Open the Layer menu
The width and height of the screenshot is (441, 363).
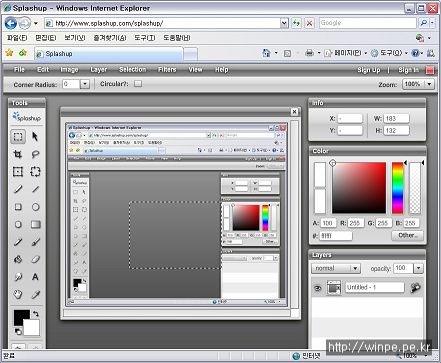[x=99, y=70]
